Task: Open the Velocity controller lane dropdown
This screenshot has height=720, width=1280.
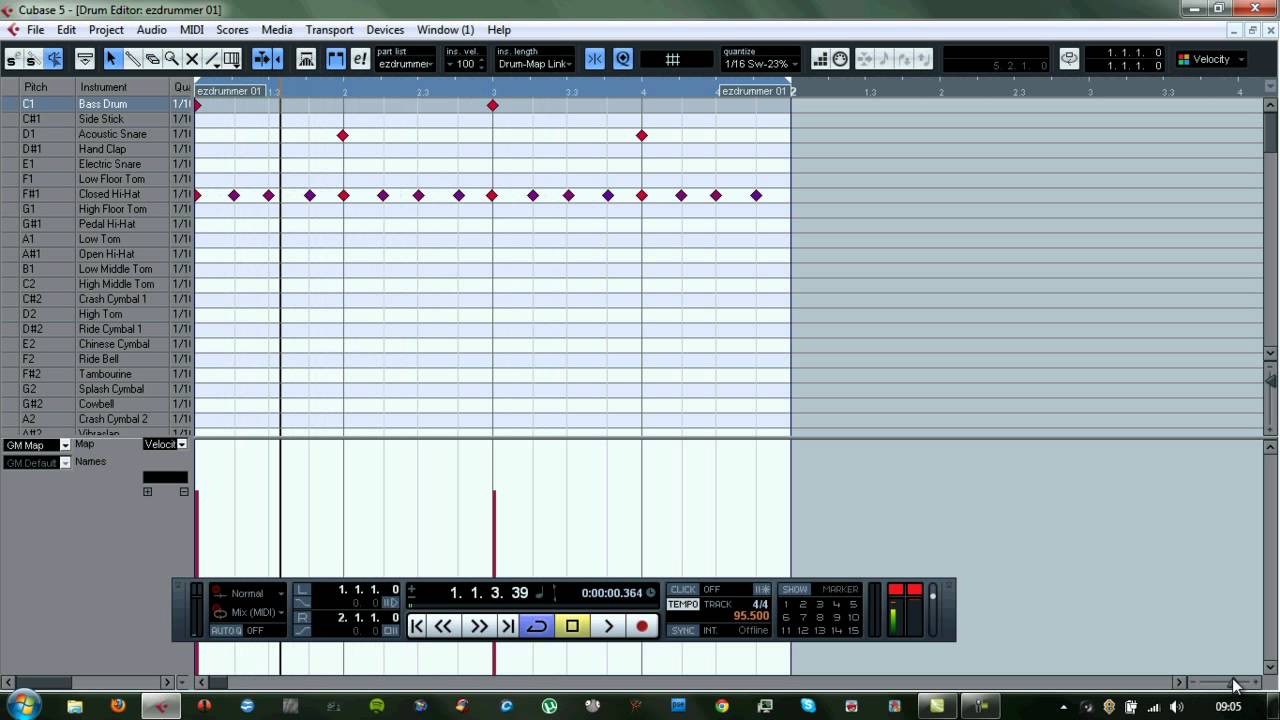Action: [x=165, y=444]
